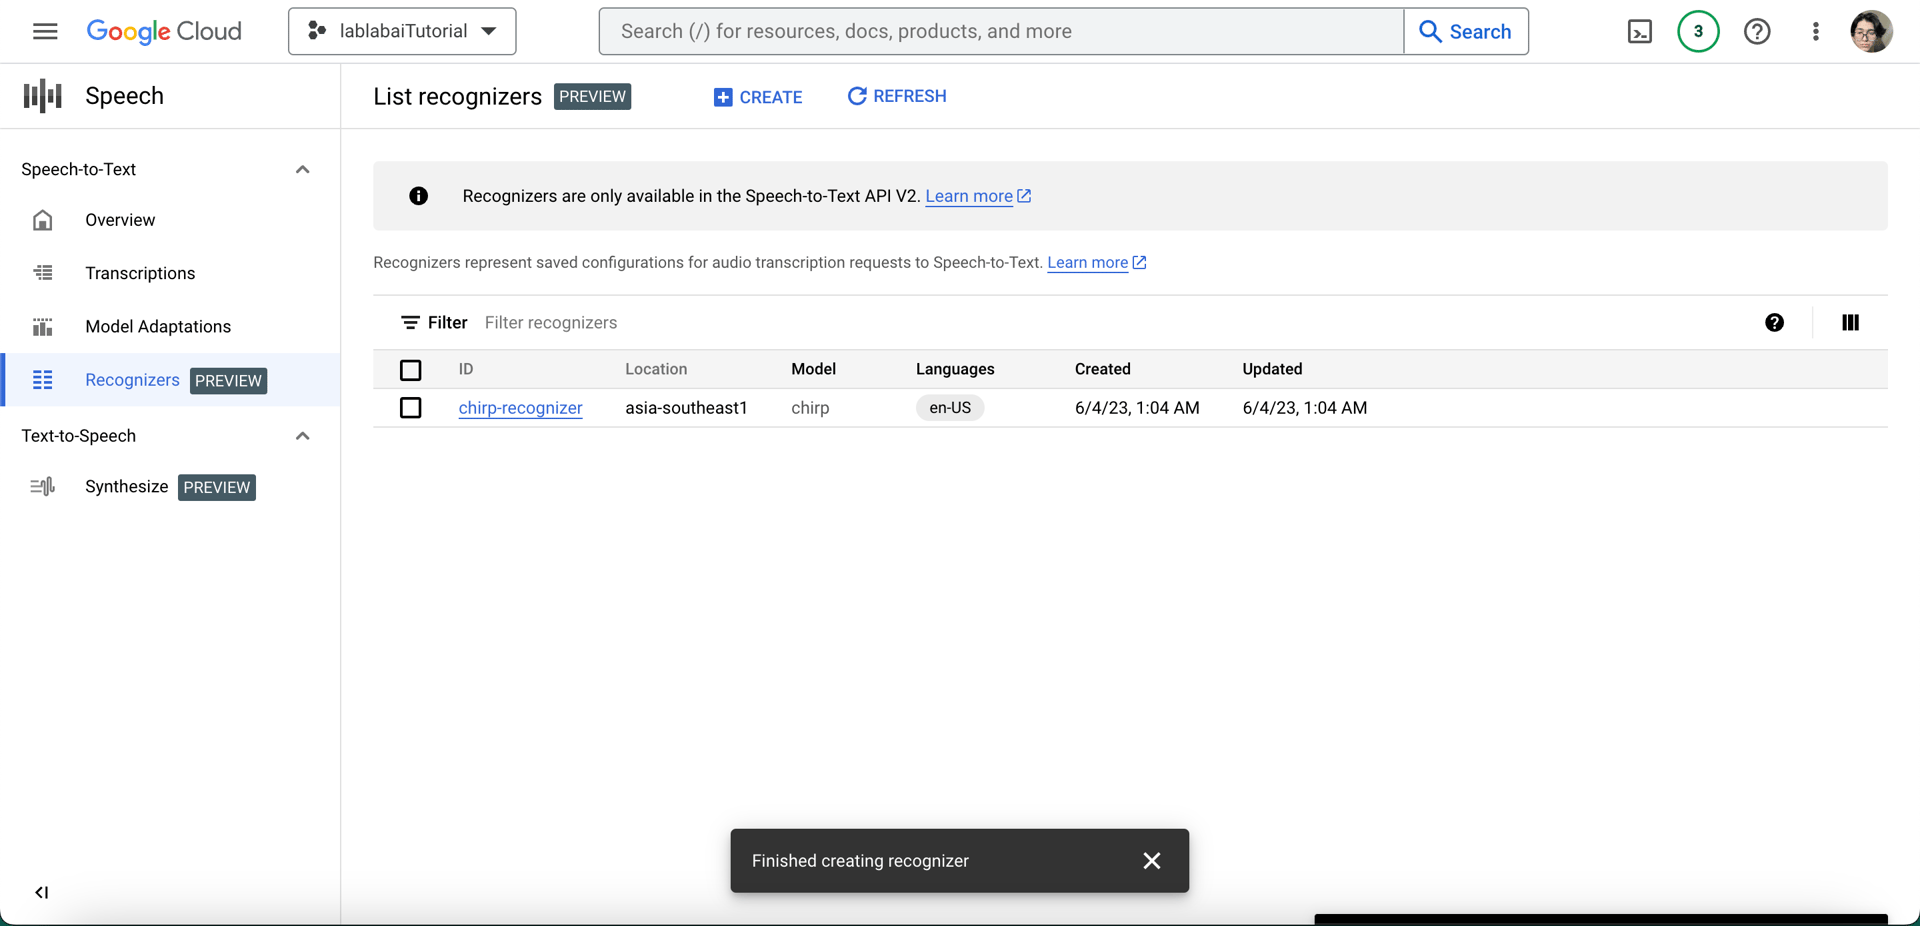This screenshot has height=926, width=1920.
Task: Click the Model column header
Action: [x=813, y=369]
